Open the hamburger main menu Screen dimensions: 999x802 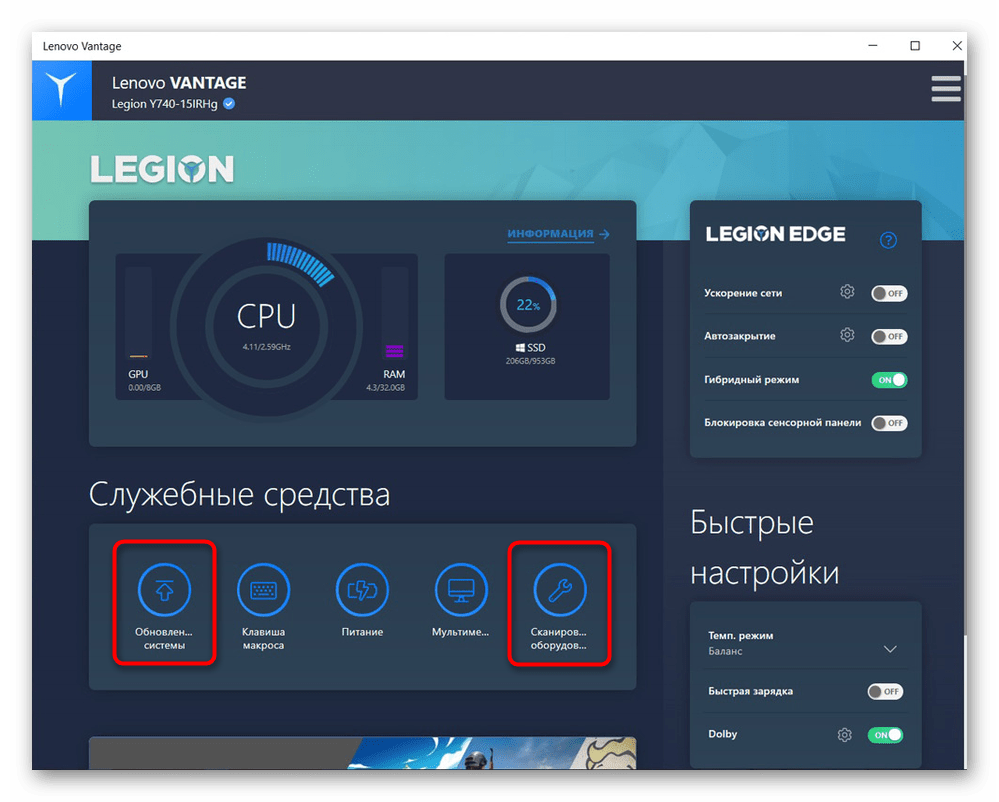pyautogui.click(x=945, y=89)
